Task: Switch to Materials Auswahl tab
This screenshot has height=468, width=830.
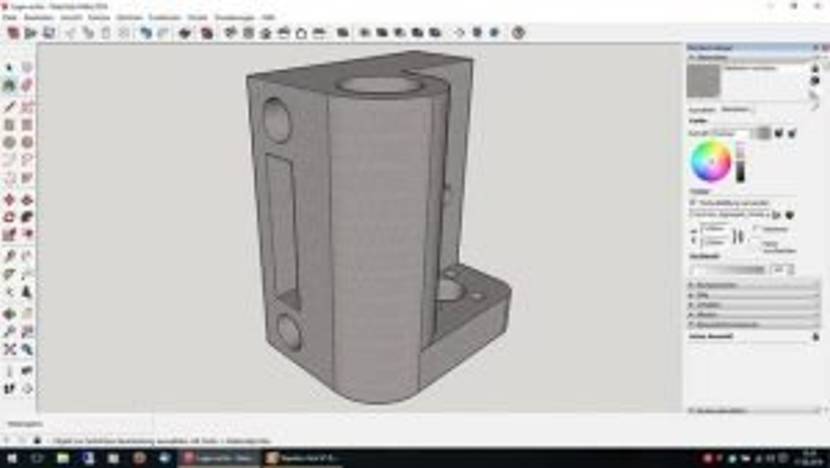Action: point(701,110)
